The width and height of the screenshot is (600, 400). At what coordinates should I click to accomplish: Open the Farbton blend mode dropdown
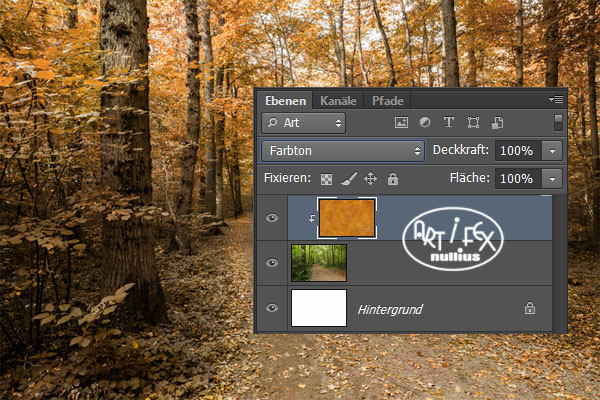[343, 151]
